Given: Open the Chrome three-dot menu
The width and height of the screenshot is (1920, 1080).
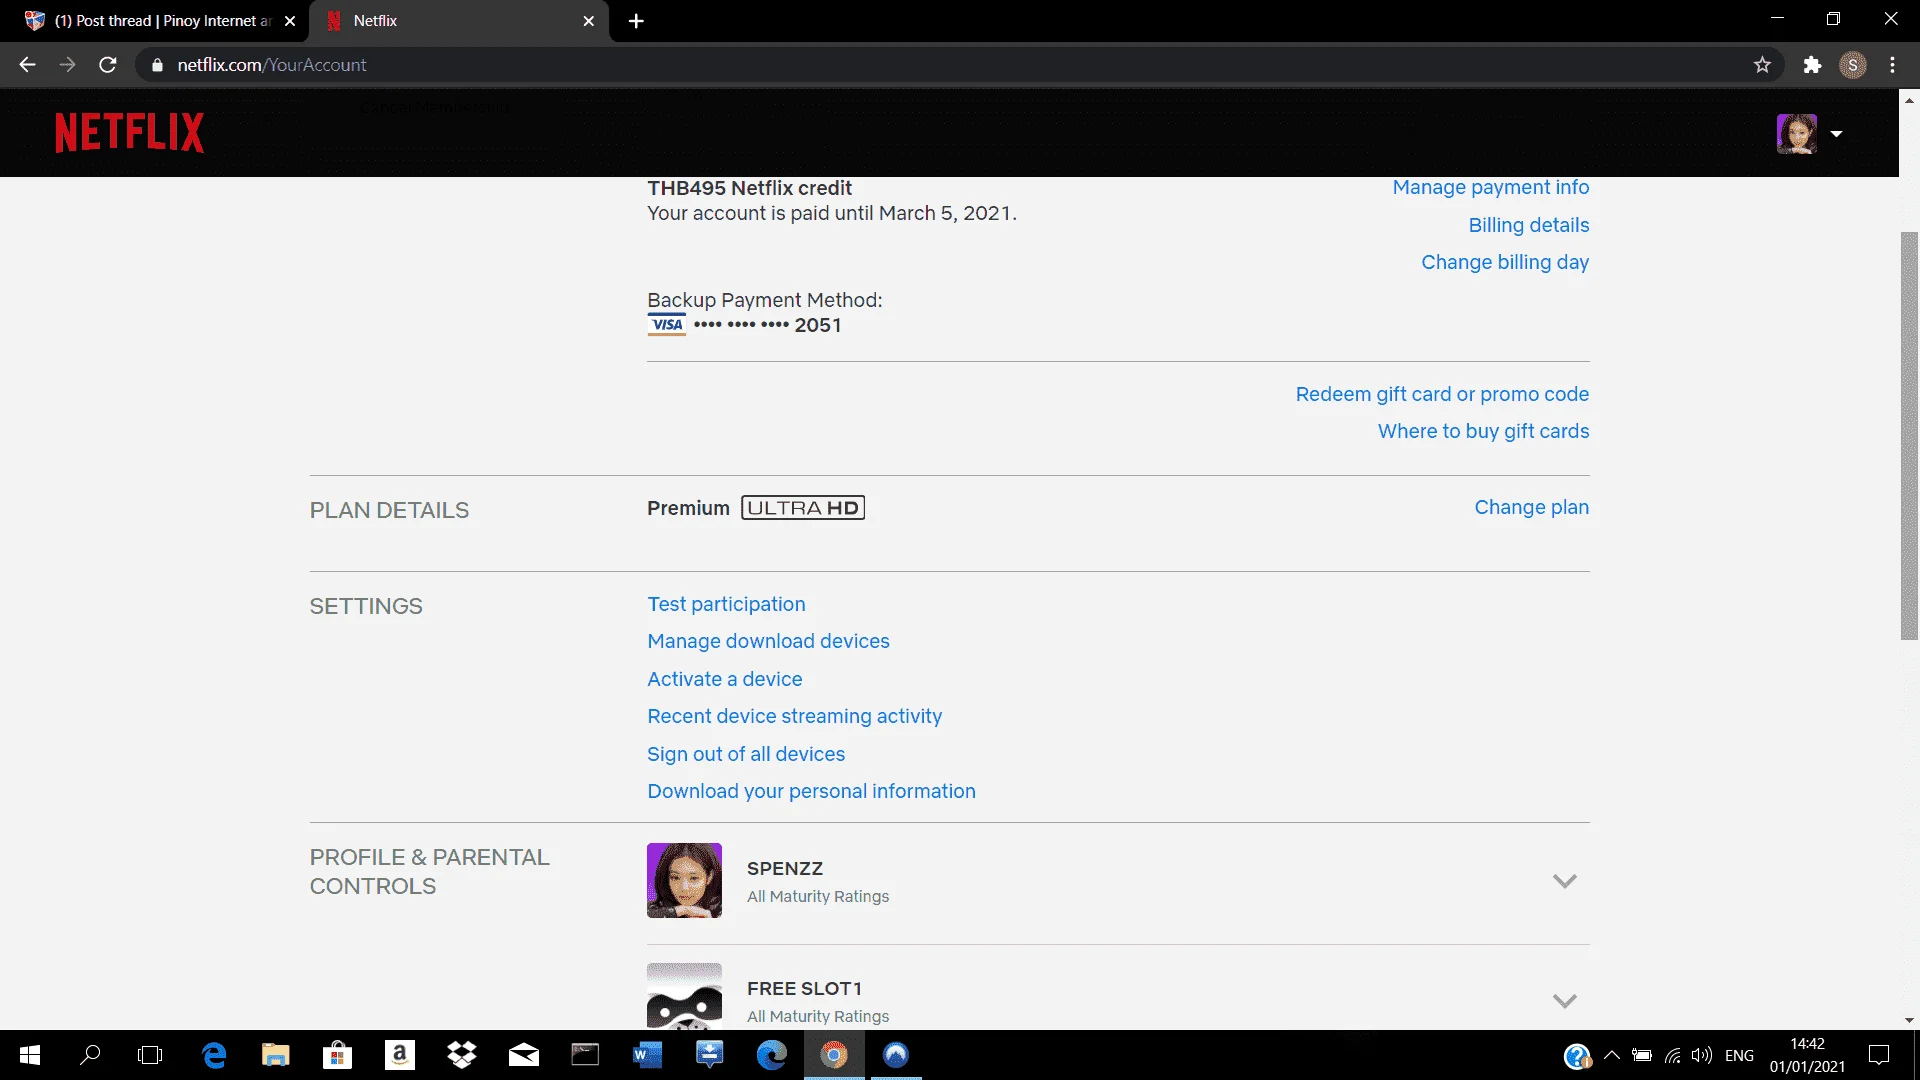Looking at the screenshot, I should pyautogui.click(x=1892, y=65).
